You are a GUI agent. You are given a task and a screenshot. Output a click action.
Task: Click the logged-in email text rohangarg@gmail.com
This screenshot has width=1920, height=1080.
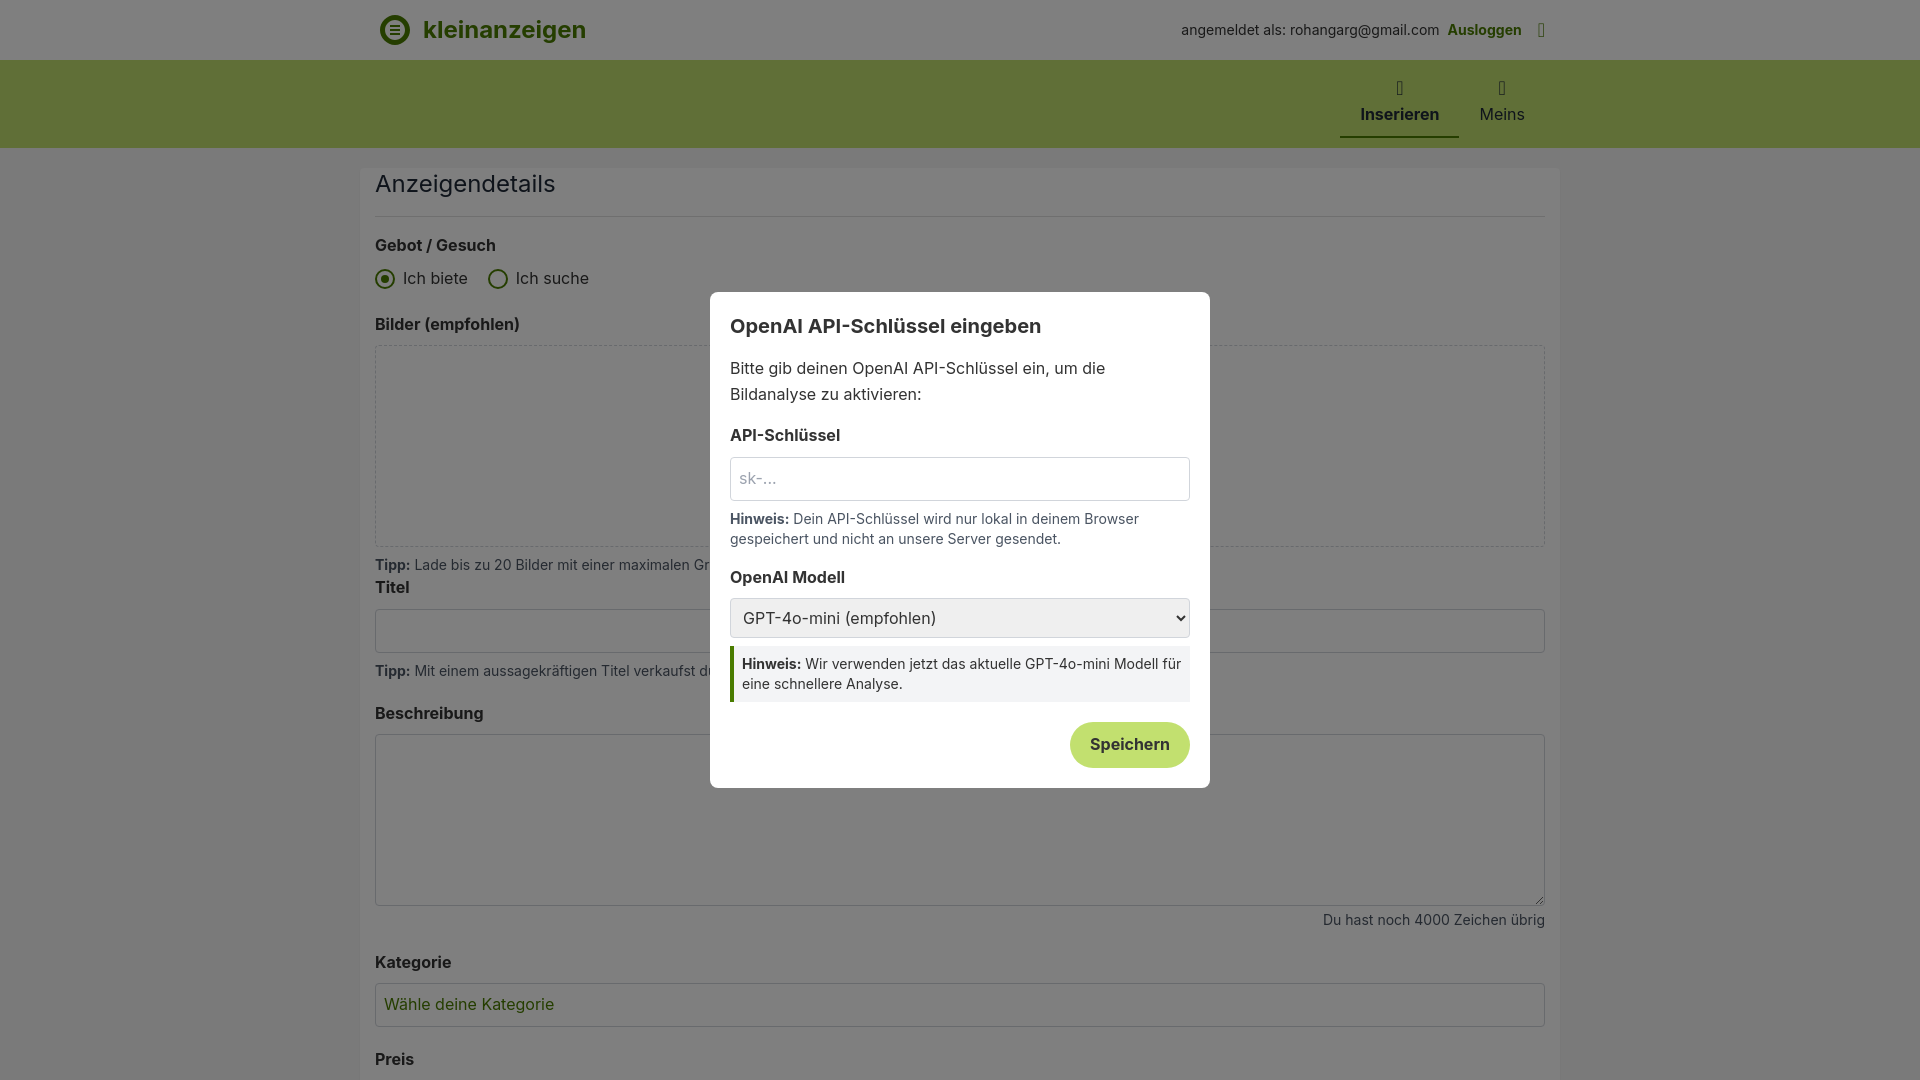coord(1364,30)
